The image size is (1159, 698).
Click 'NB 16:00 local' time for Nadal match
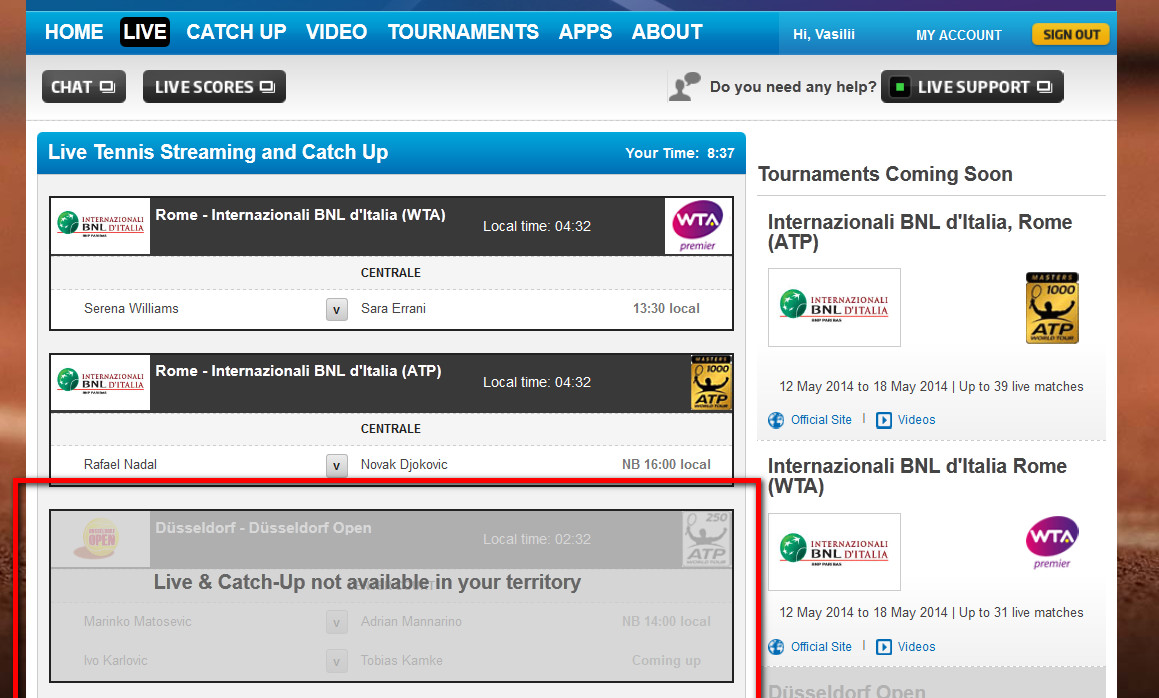[x=666, y=464]
